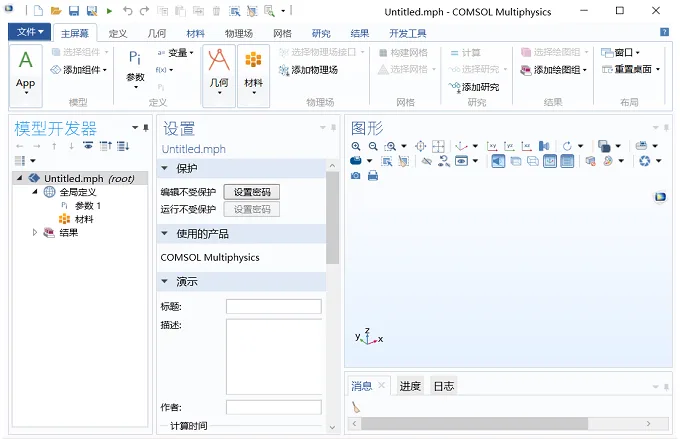Switch to the 几何 ribbon tab
This screenshot has height=439, width=680.
[x=157, y=33]
